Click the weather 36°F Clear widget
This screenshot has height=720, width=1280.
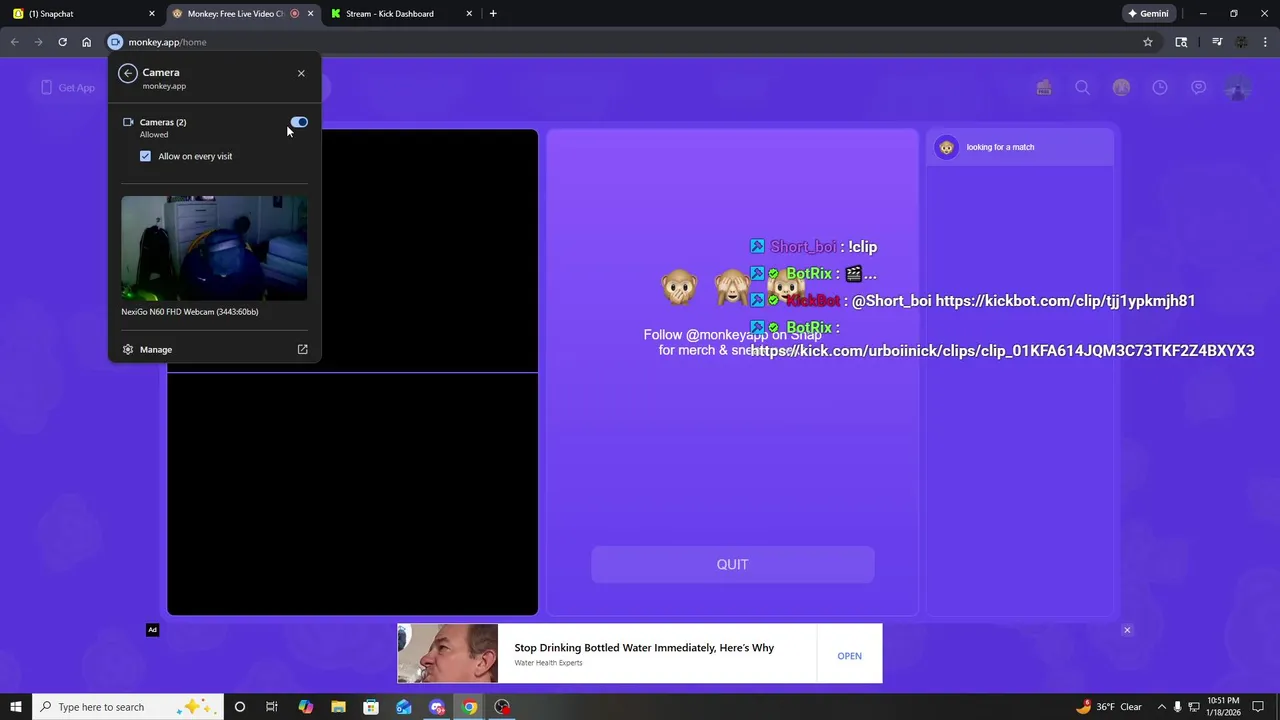(x=1108, y=707)
